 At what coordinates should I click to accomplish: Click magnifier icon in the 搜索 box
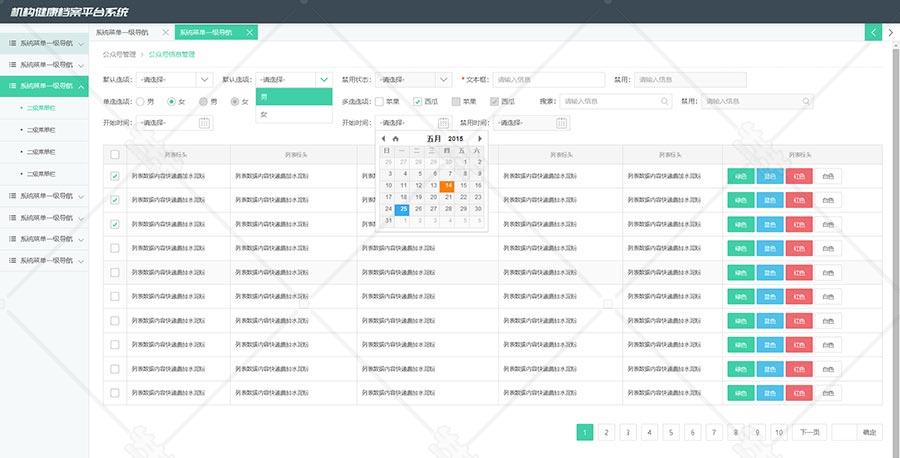(665, 101)
